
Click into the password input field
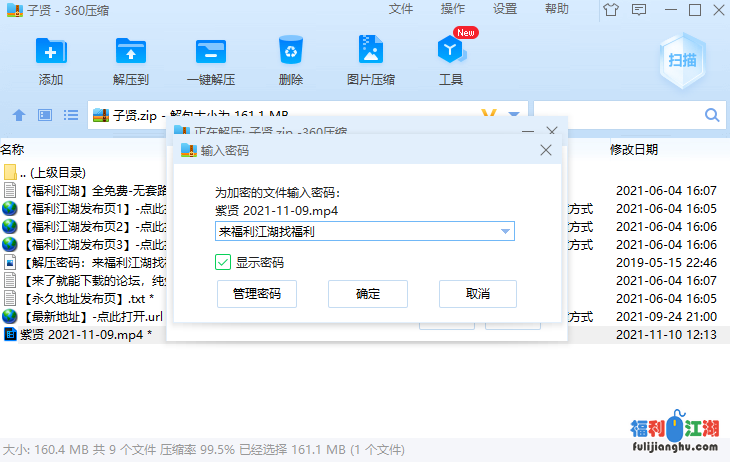355,232
